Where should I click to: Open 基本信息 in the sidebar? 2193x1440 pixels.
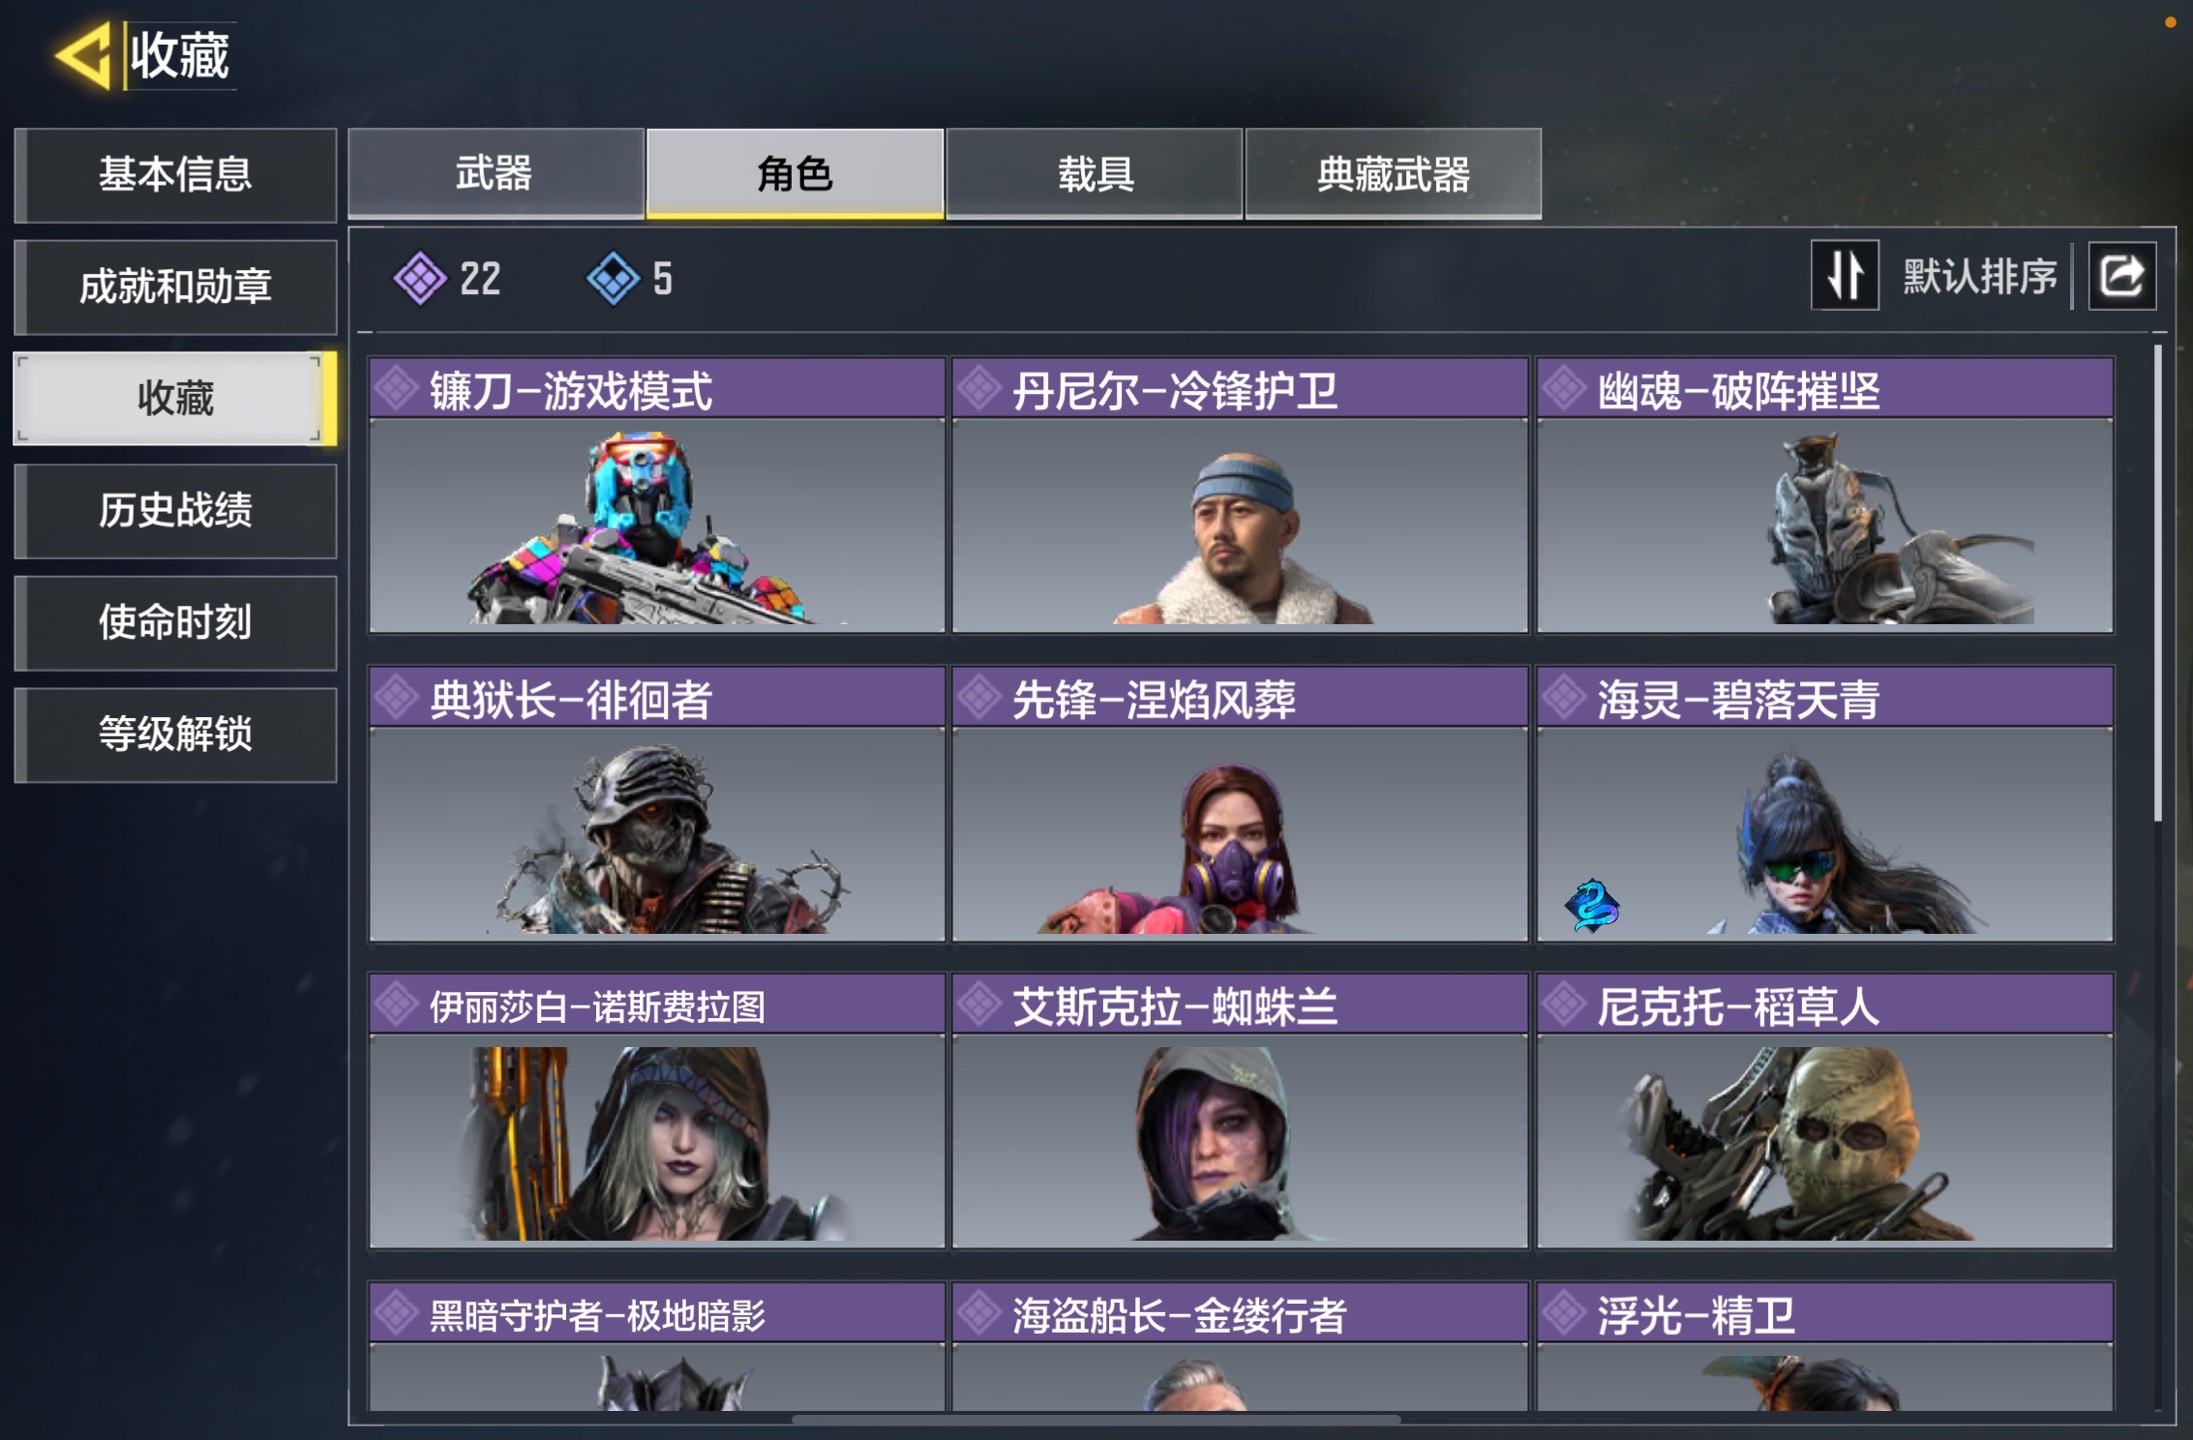coord(175,175)
